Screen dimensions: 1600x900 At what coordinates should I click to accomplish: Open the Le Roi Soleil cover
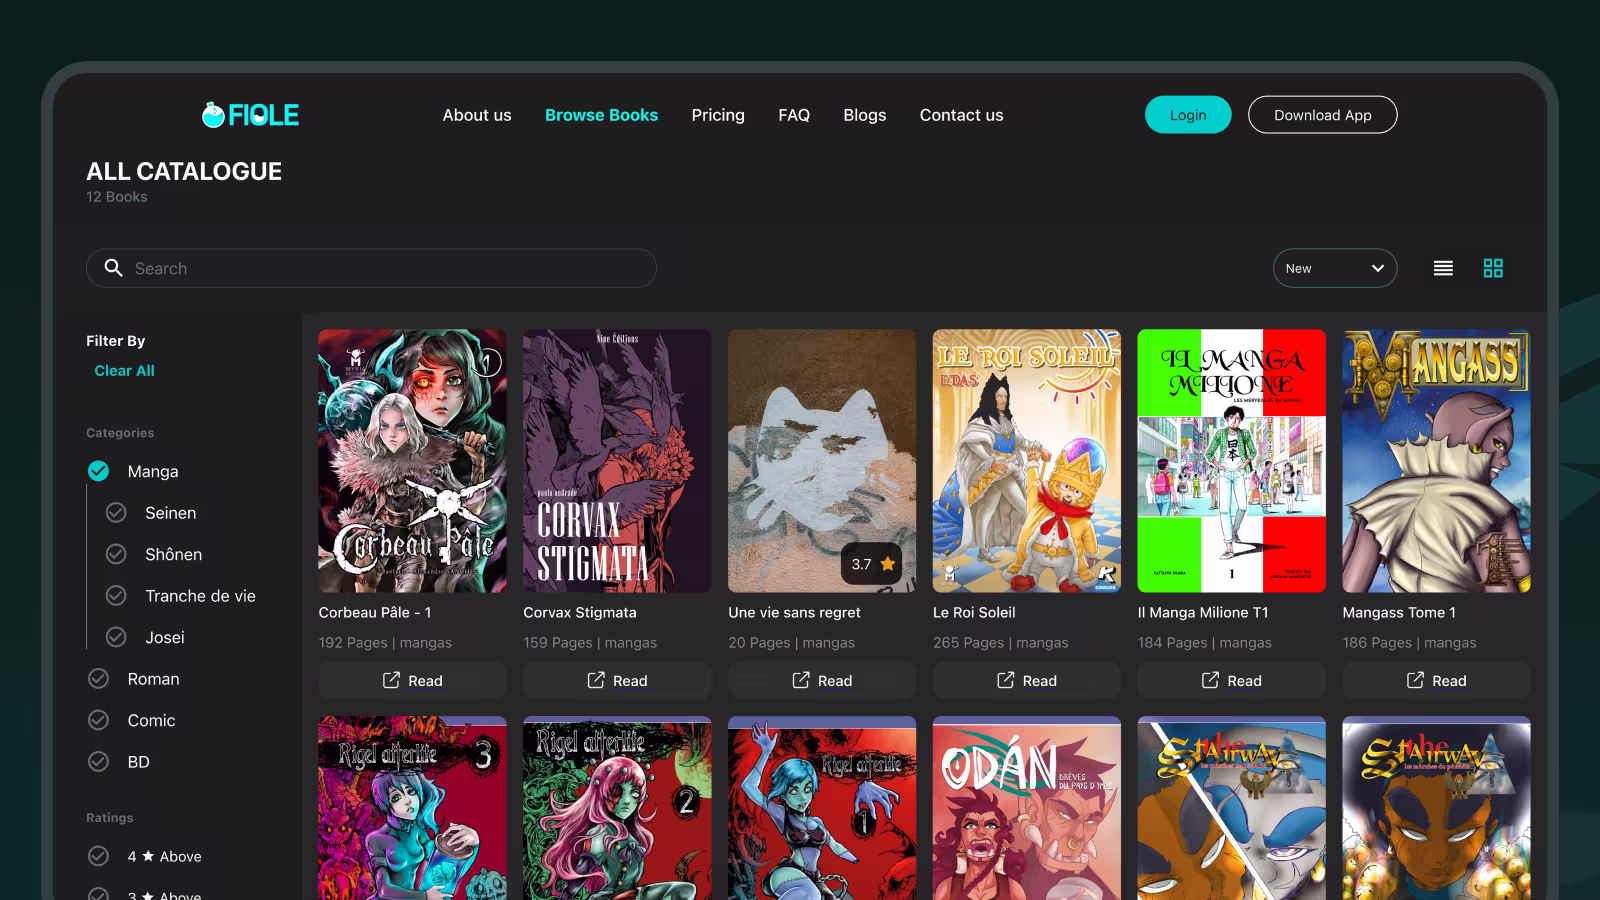click(x=1027, y=461)
